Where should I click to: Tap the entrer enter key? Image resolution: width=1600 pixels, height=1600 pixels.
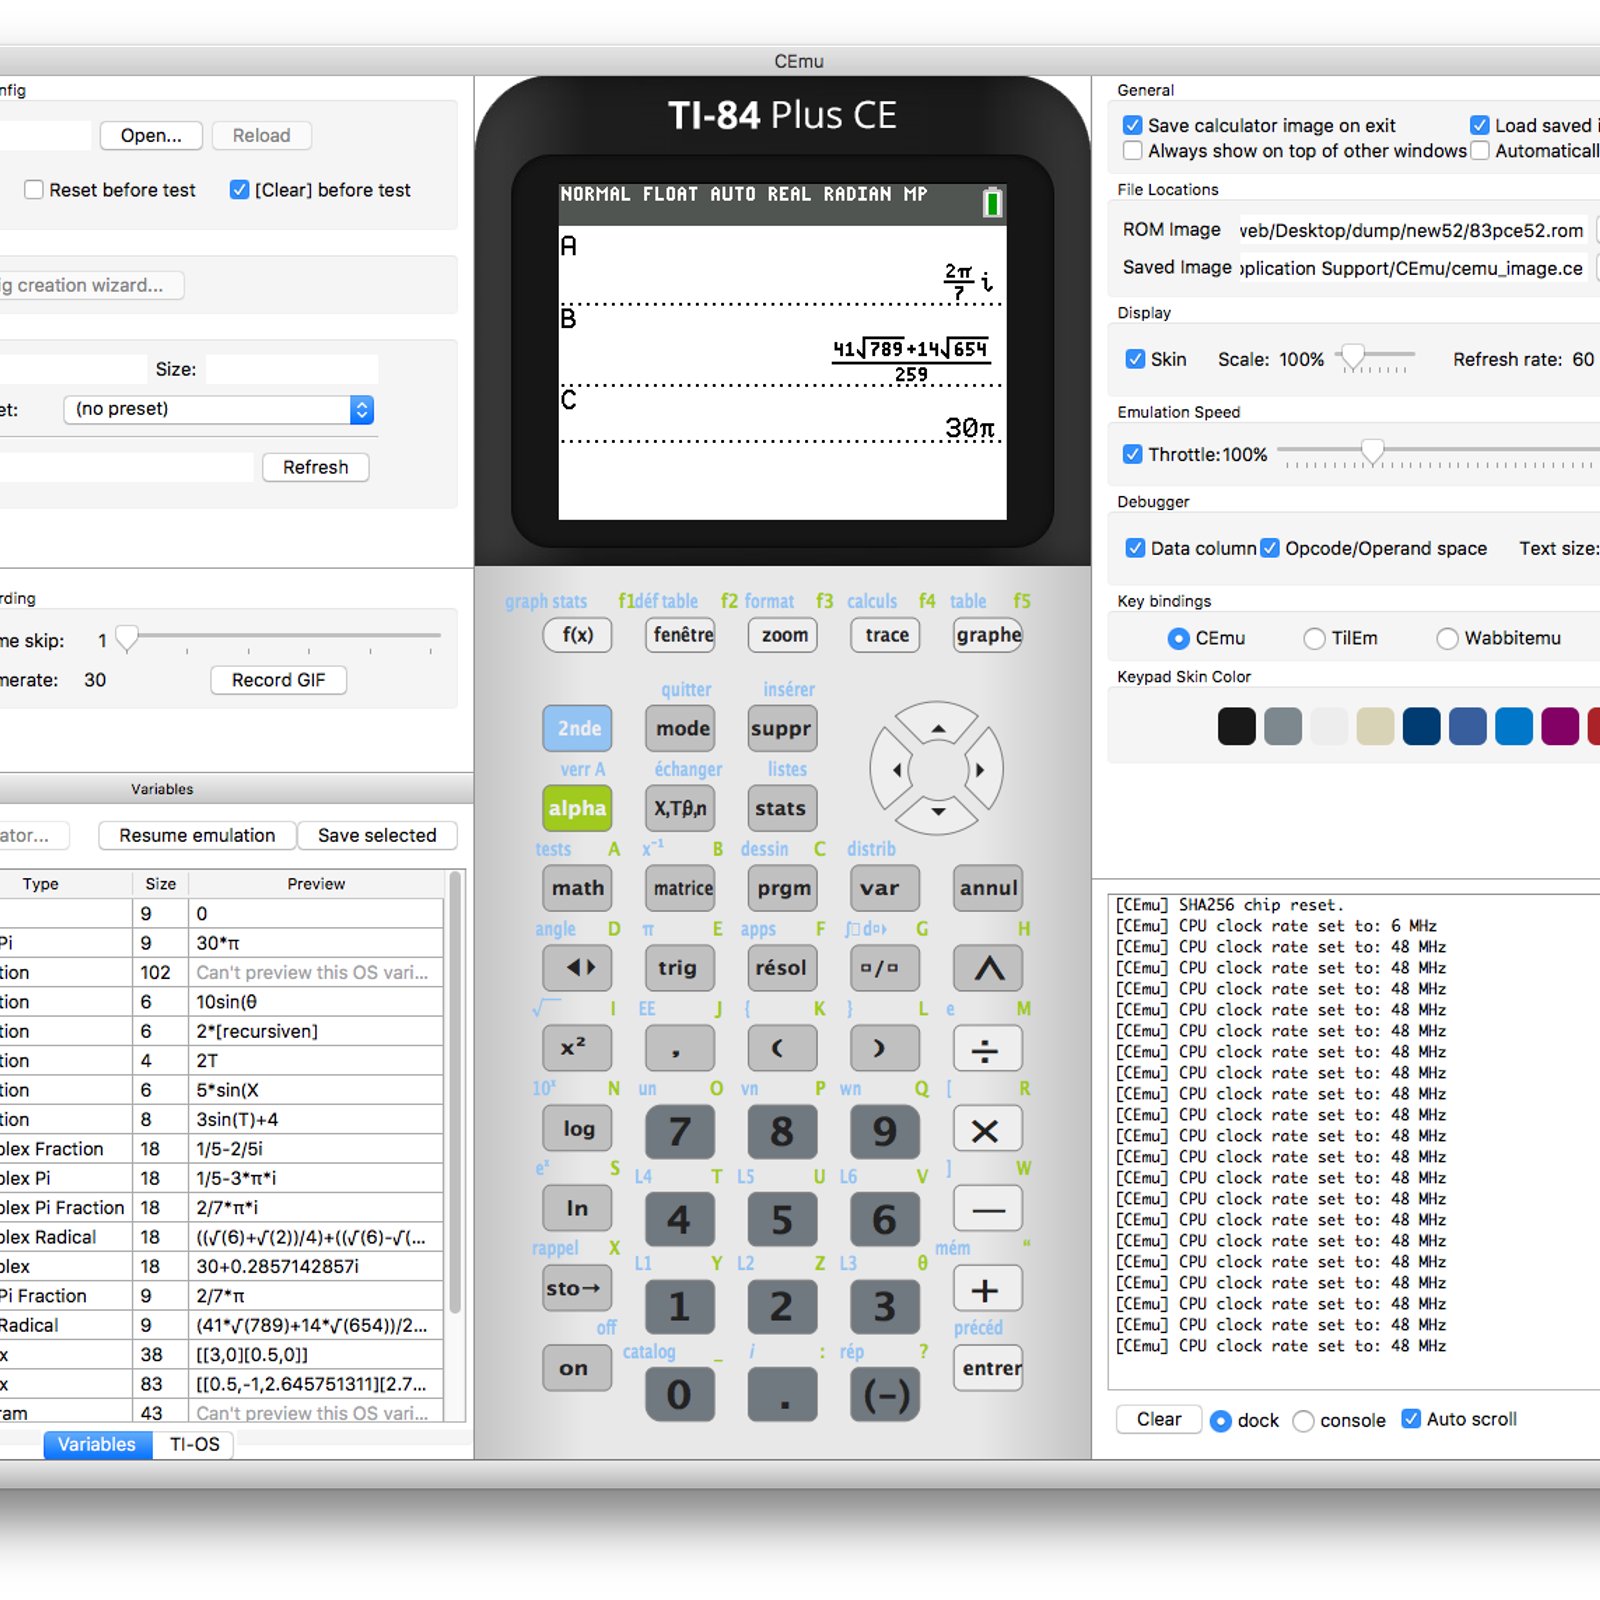990,1368
